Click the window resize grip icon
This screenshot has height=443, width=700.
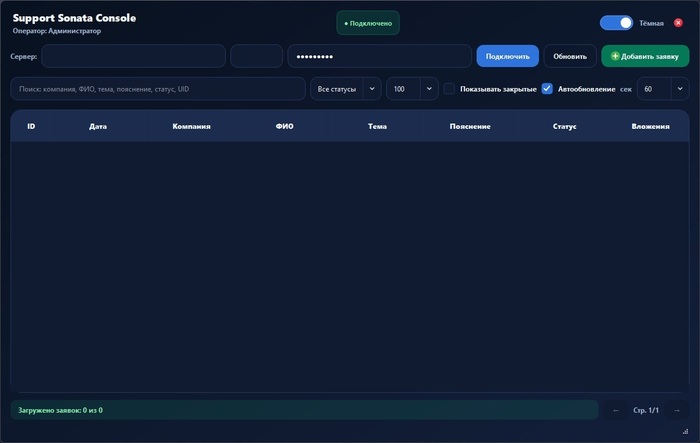[x=685, y=431]
